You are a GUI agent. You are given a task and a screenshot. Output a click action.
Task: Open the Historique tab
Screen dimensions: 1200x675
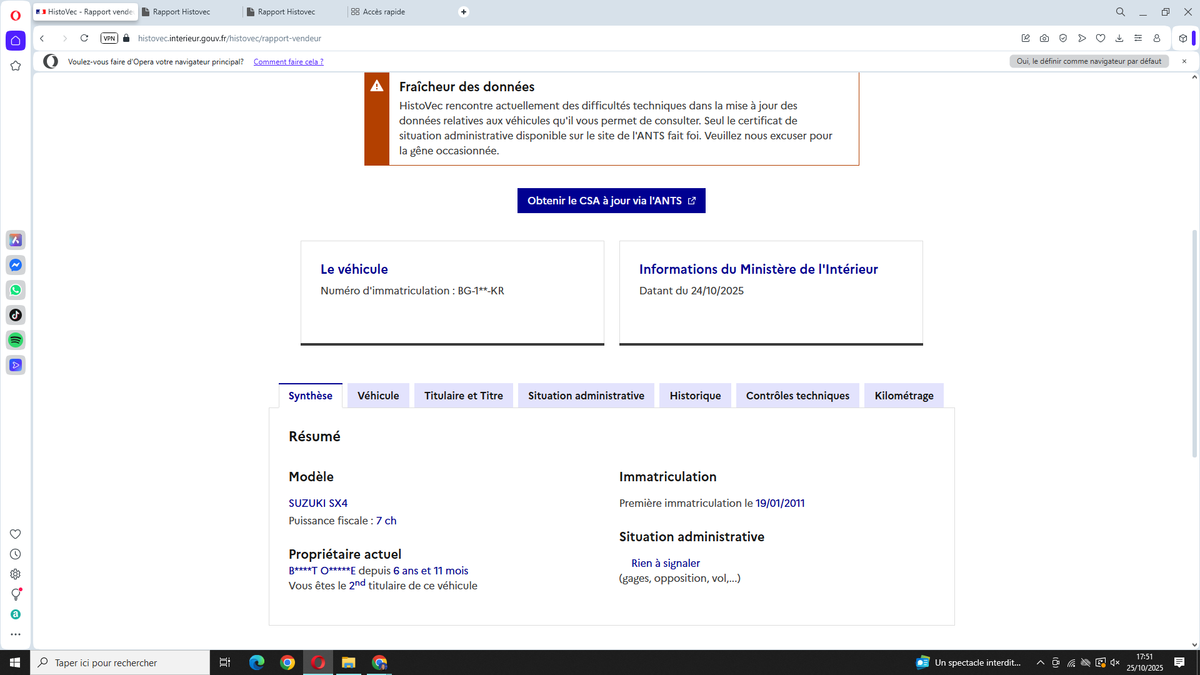point(695,396)
